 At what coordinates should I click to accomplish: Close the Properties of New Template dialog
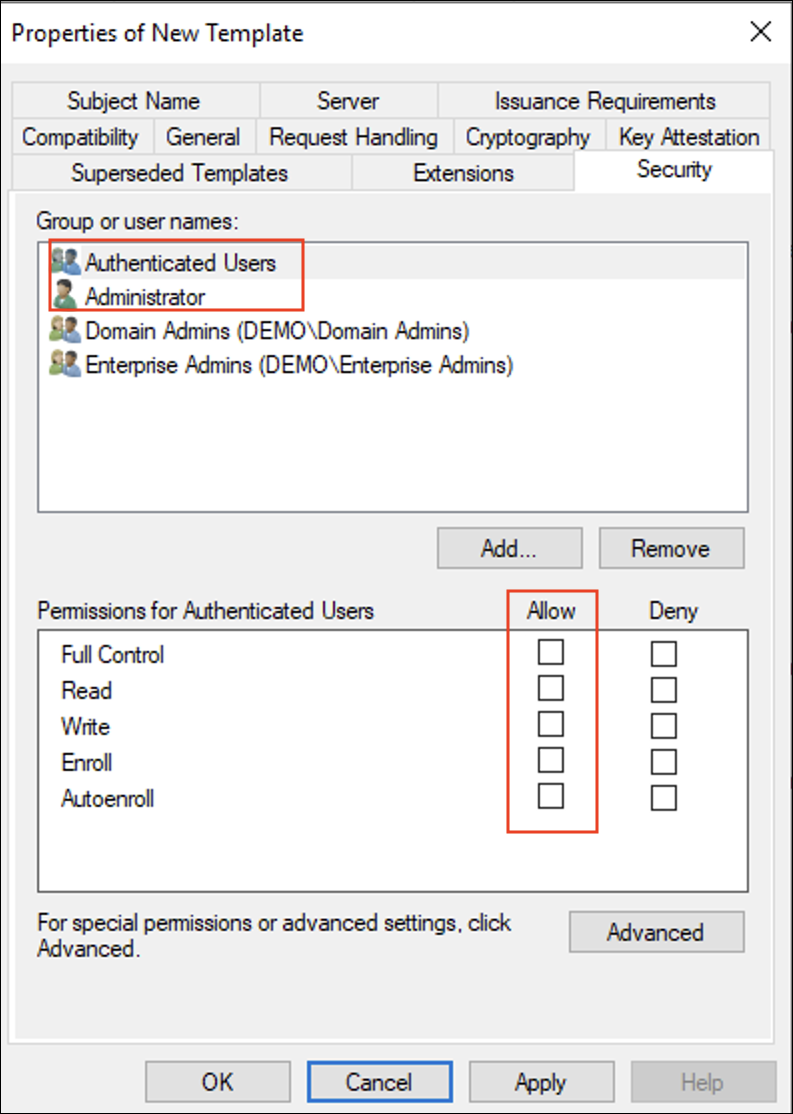pos(760,33)
